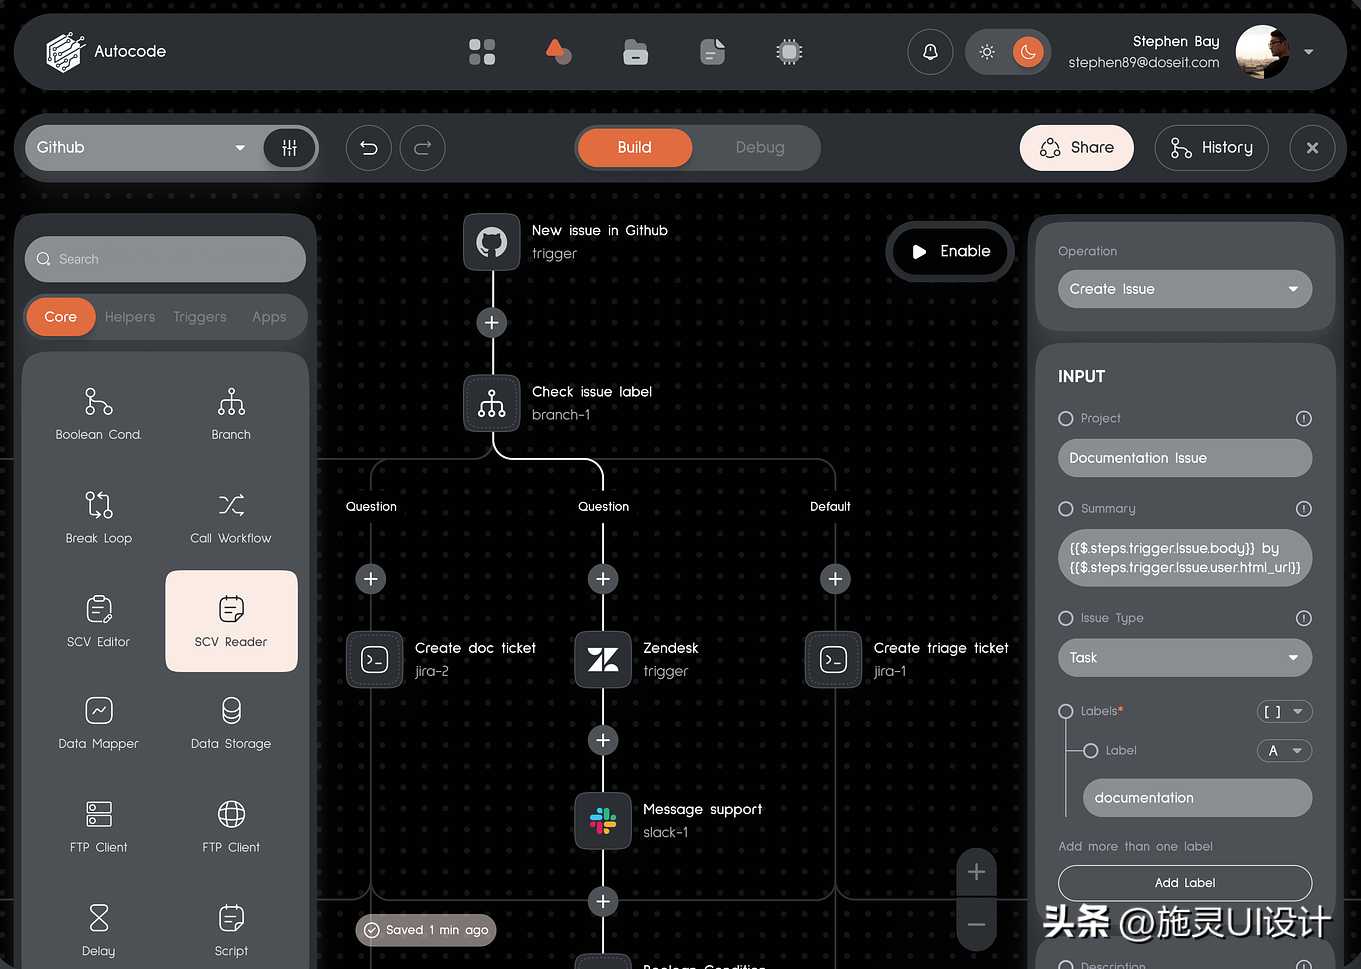This screenshot has height=969, width=1361.
Task: Click the documentation label input
Action: [x=1198, y=798]
